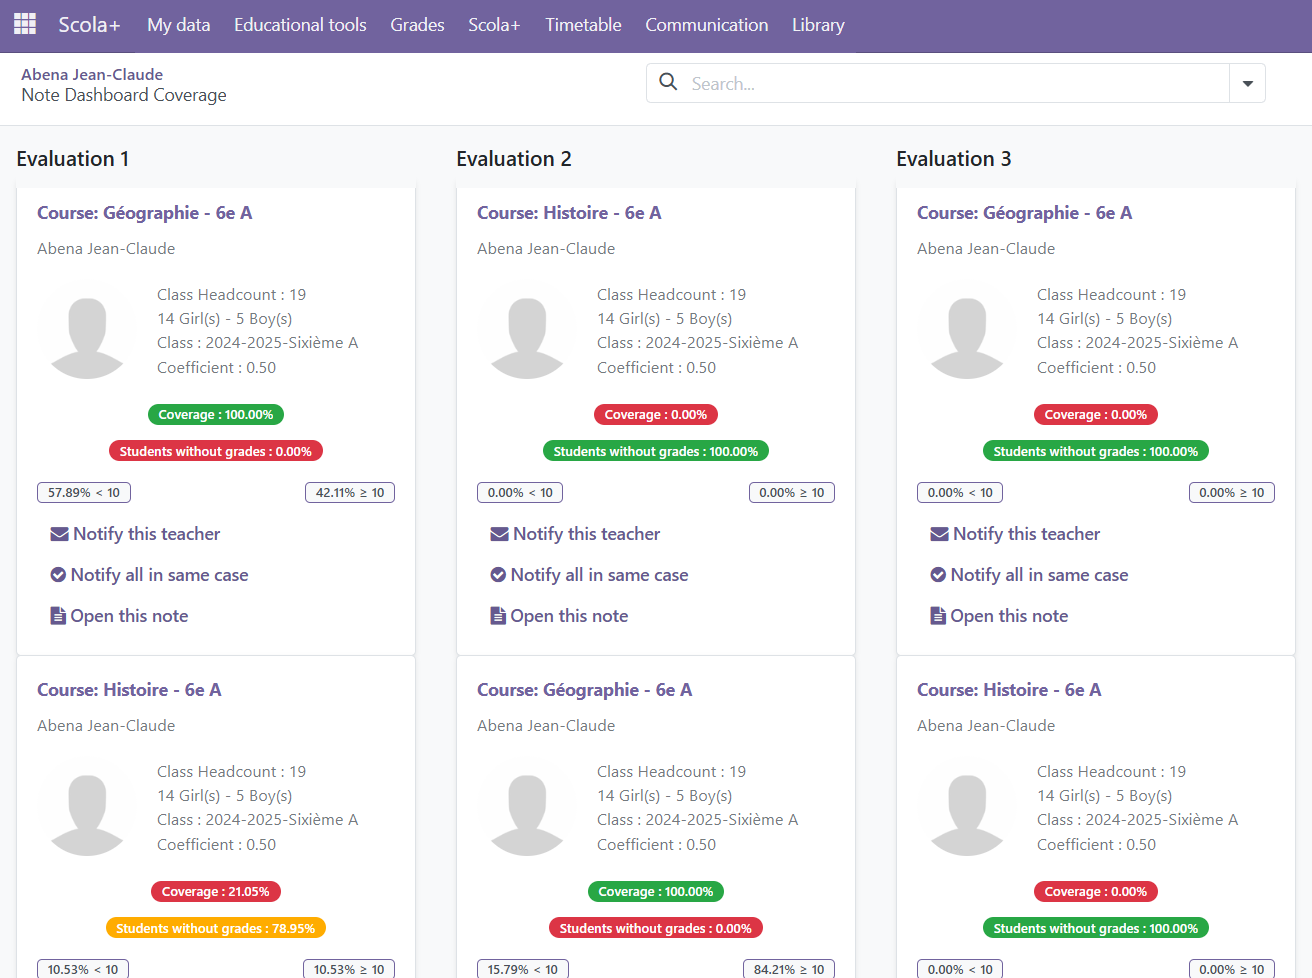Open Course: Géographie - 6e A under Evaluation 3

point(1025,213)
